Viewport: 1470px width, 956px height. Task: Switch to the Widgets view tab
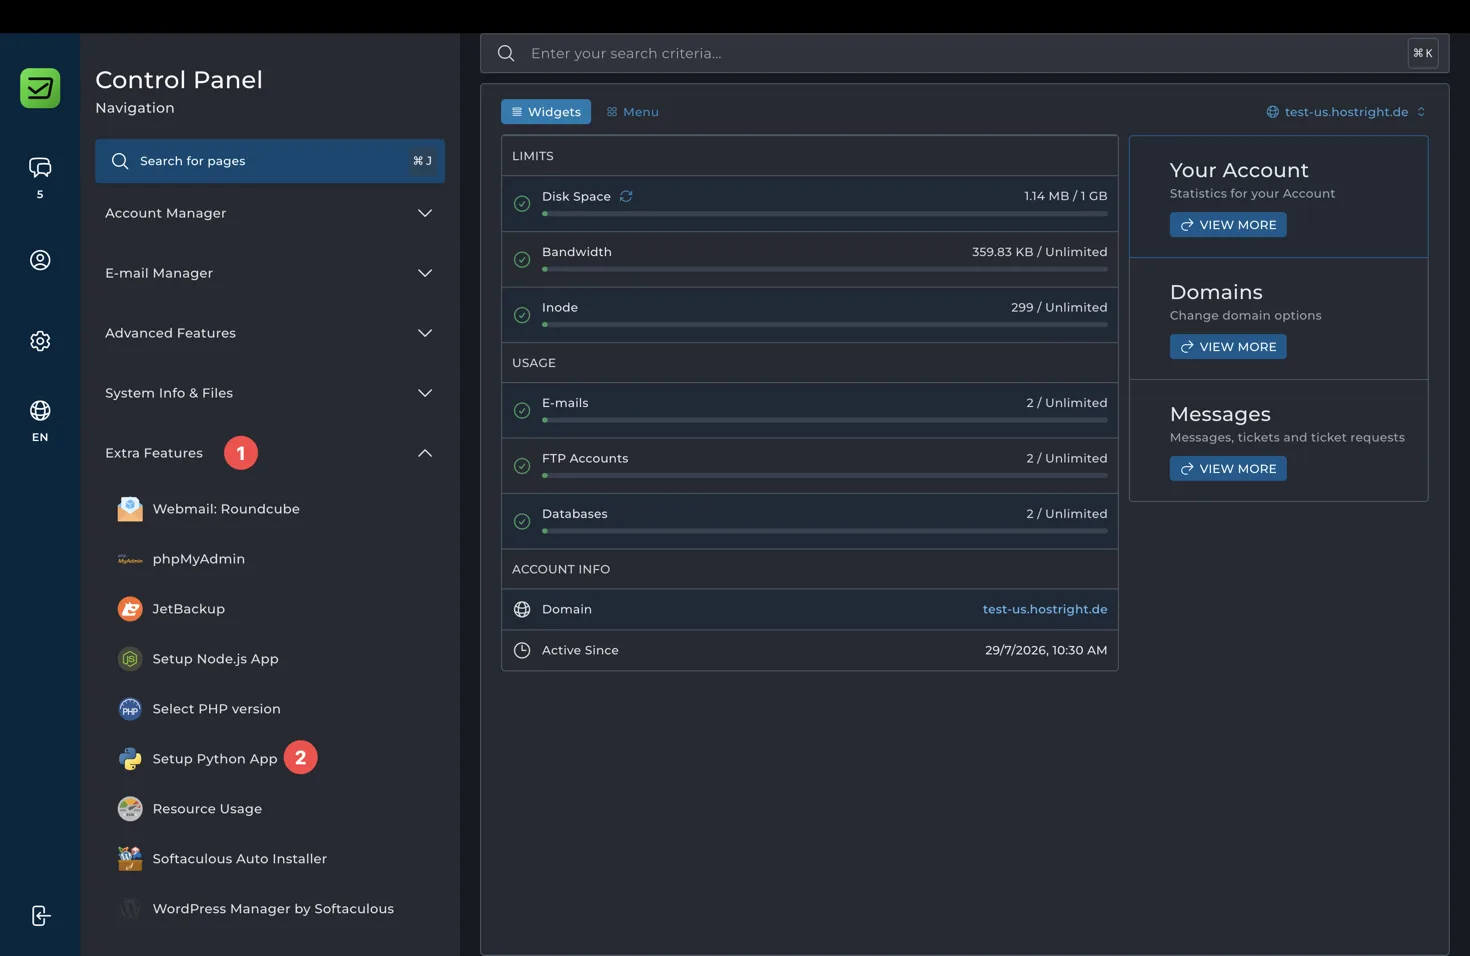546,112
